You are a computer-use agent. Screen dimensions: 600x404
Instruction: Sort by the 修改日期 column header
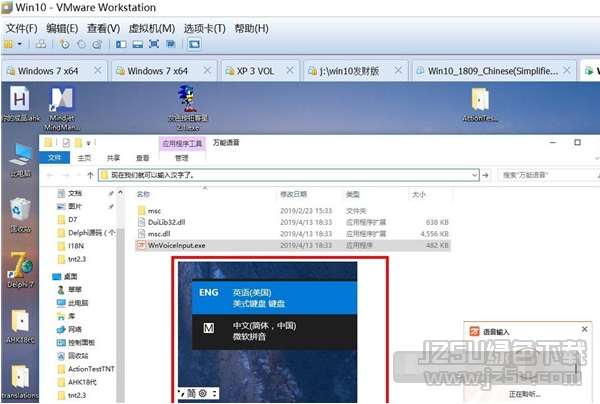293,194
